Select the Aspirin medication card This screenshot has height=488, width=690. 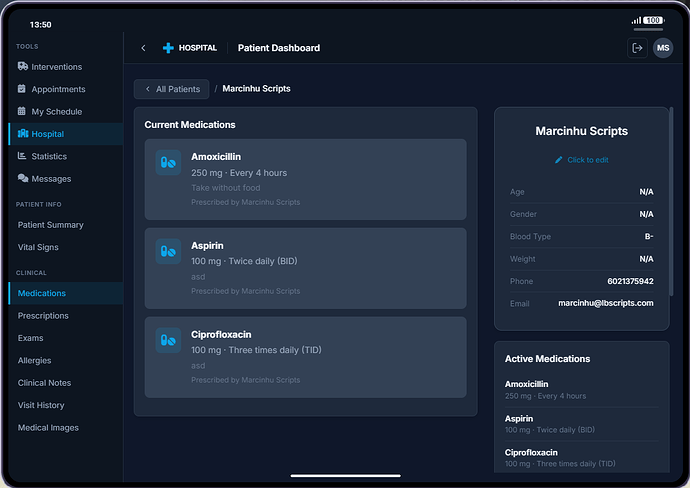pos(305,267)
